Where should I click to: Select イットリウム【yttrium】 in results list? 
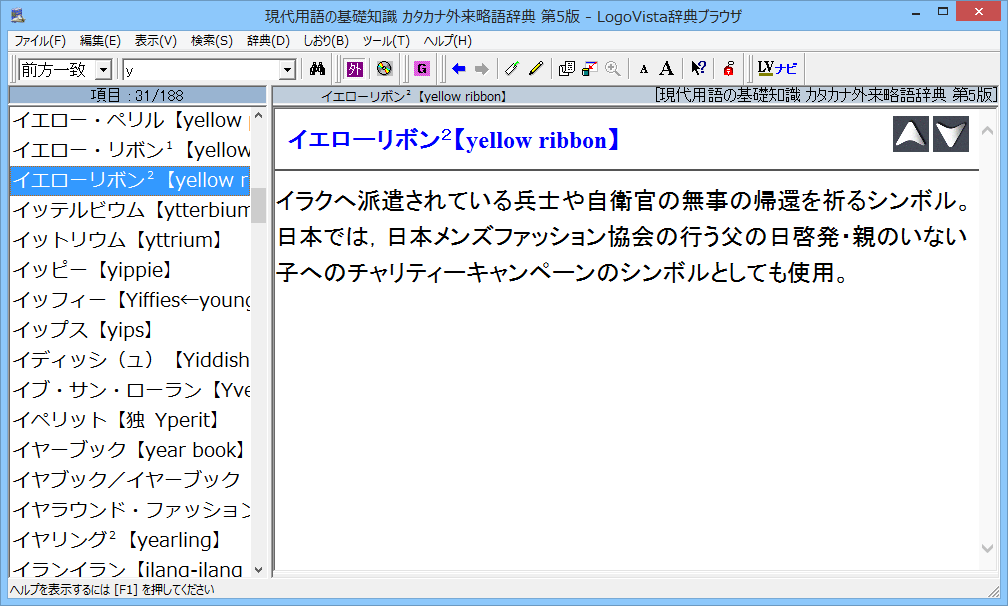click(117, 240)
